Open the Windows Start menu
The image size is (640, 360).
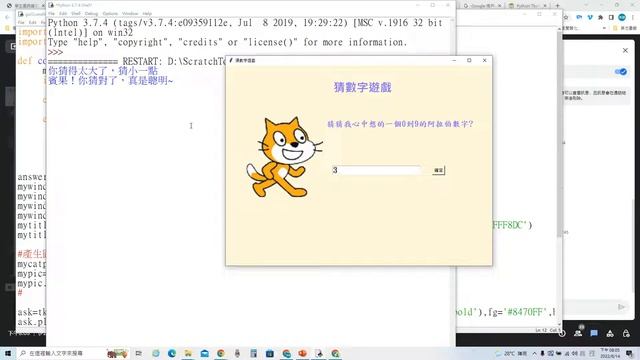coord(8,353)
